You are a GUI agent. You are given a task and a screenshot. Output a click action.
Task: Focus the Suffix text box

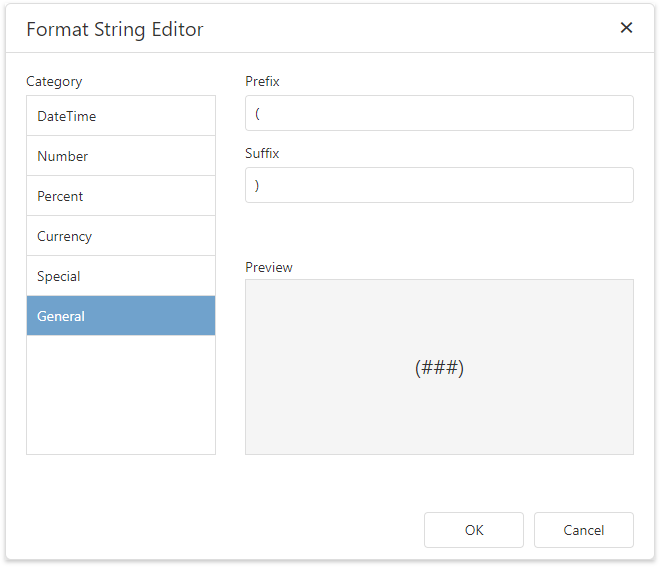click(x=439, y=185)
